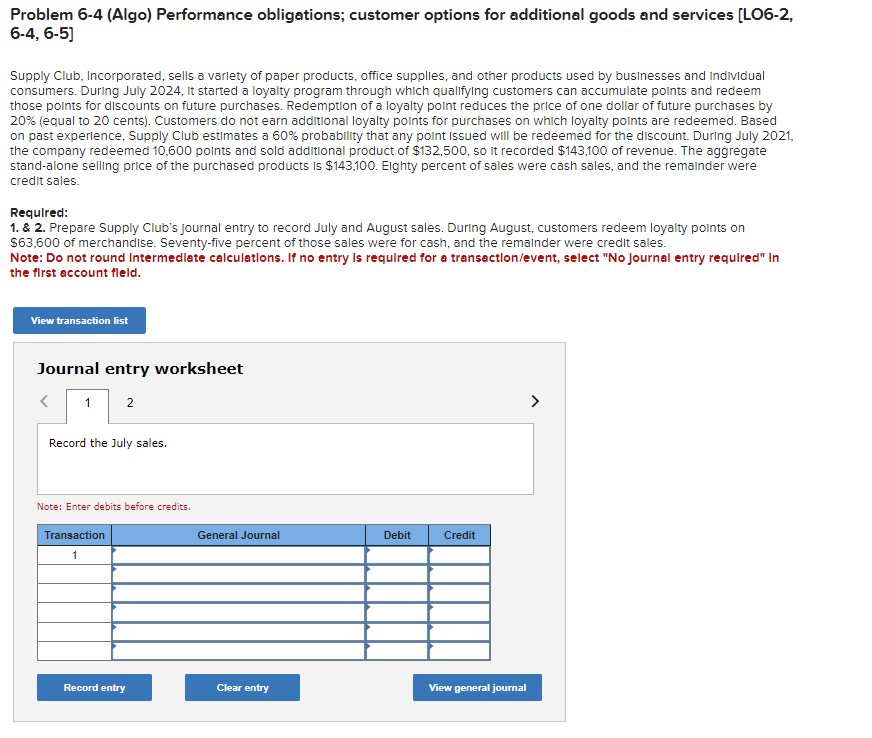Click the blue flag icon beside the second Credit cell

tap(430, 568)
